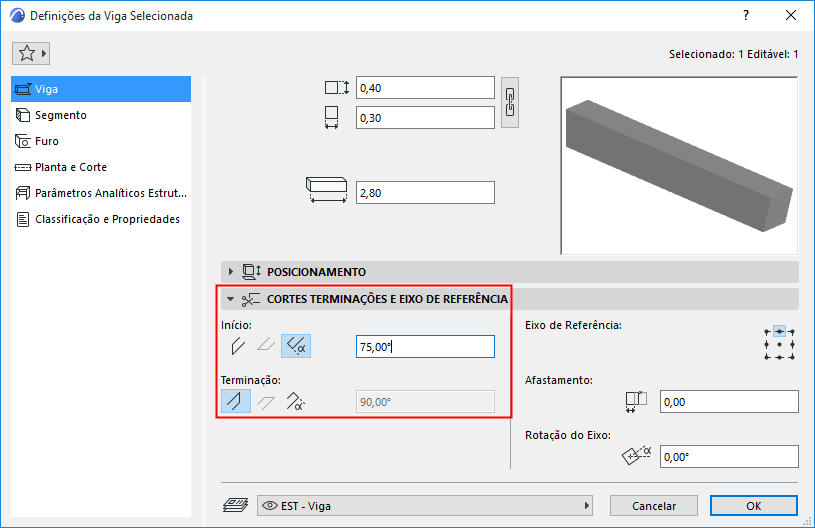Click the Afastamento offset icon
This screenshot has width=815, height=528.
click(636, 402)
